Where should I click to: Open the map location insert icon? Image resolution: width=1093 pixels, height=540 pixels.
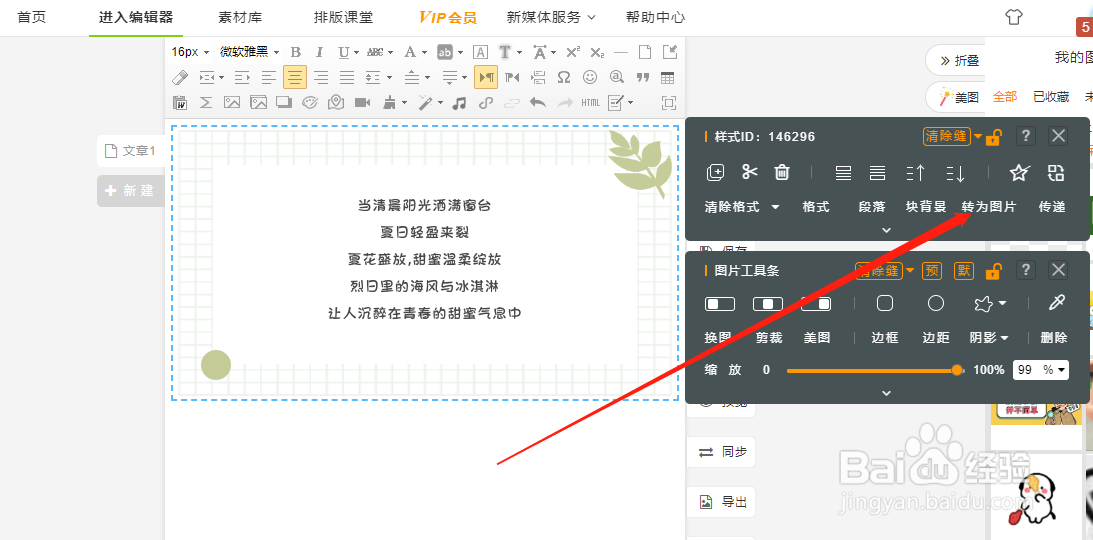336,102
